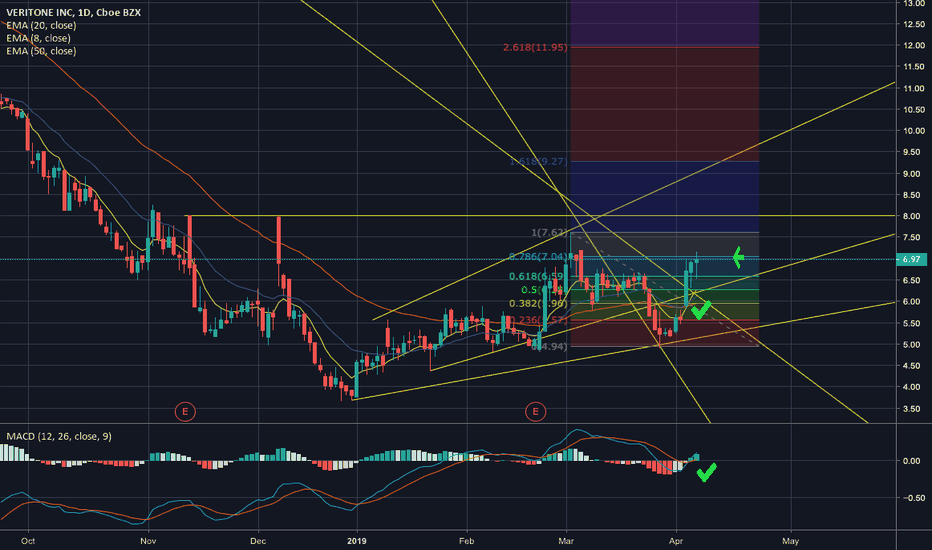Select the 0.786(7.04) Fibonacci level label
932x550 pixels.
(x=539, y=257)
